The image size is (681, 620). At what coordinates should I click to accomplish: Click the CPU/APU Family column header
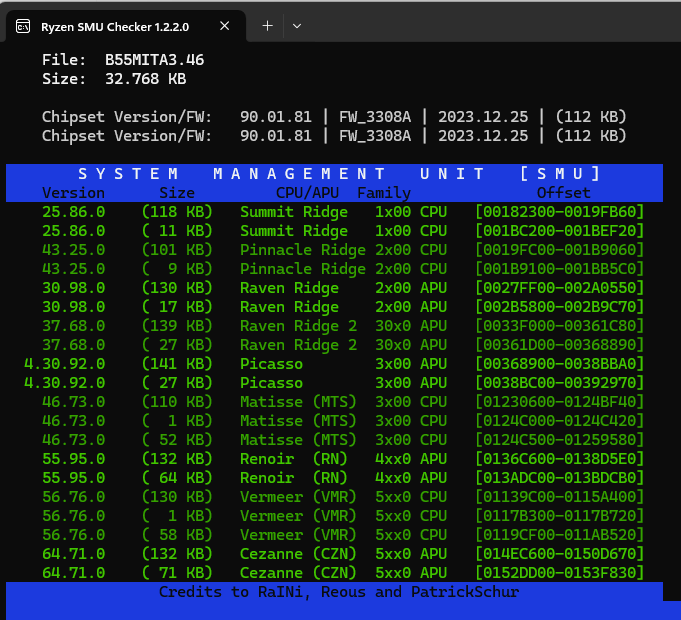click(x=344, y=193)
